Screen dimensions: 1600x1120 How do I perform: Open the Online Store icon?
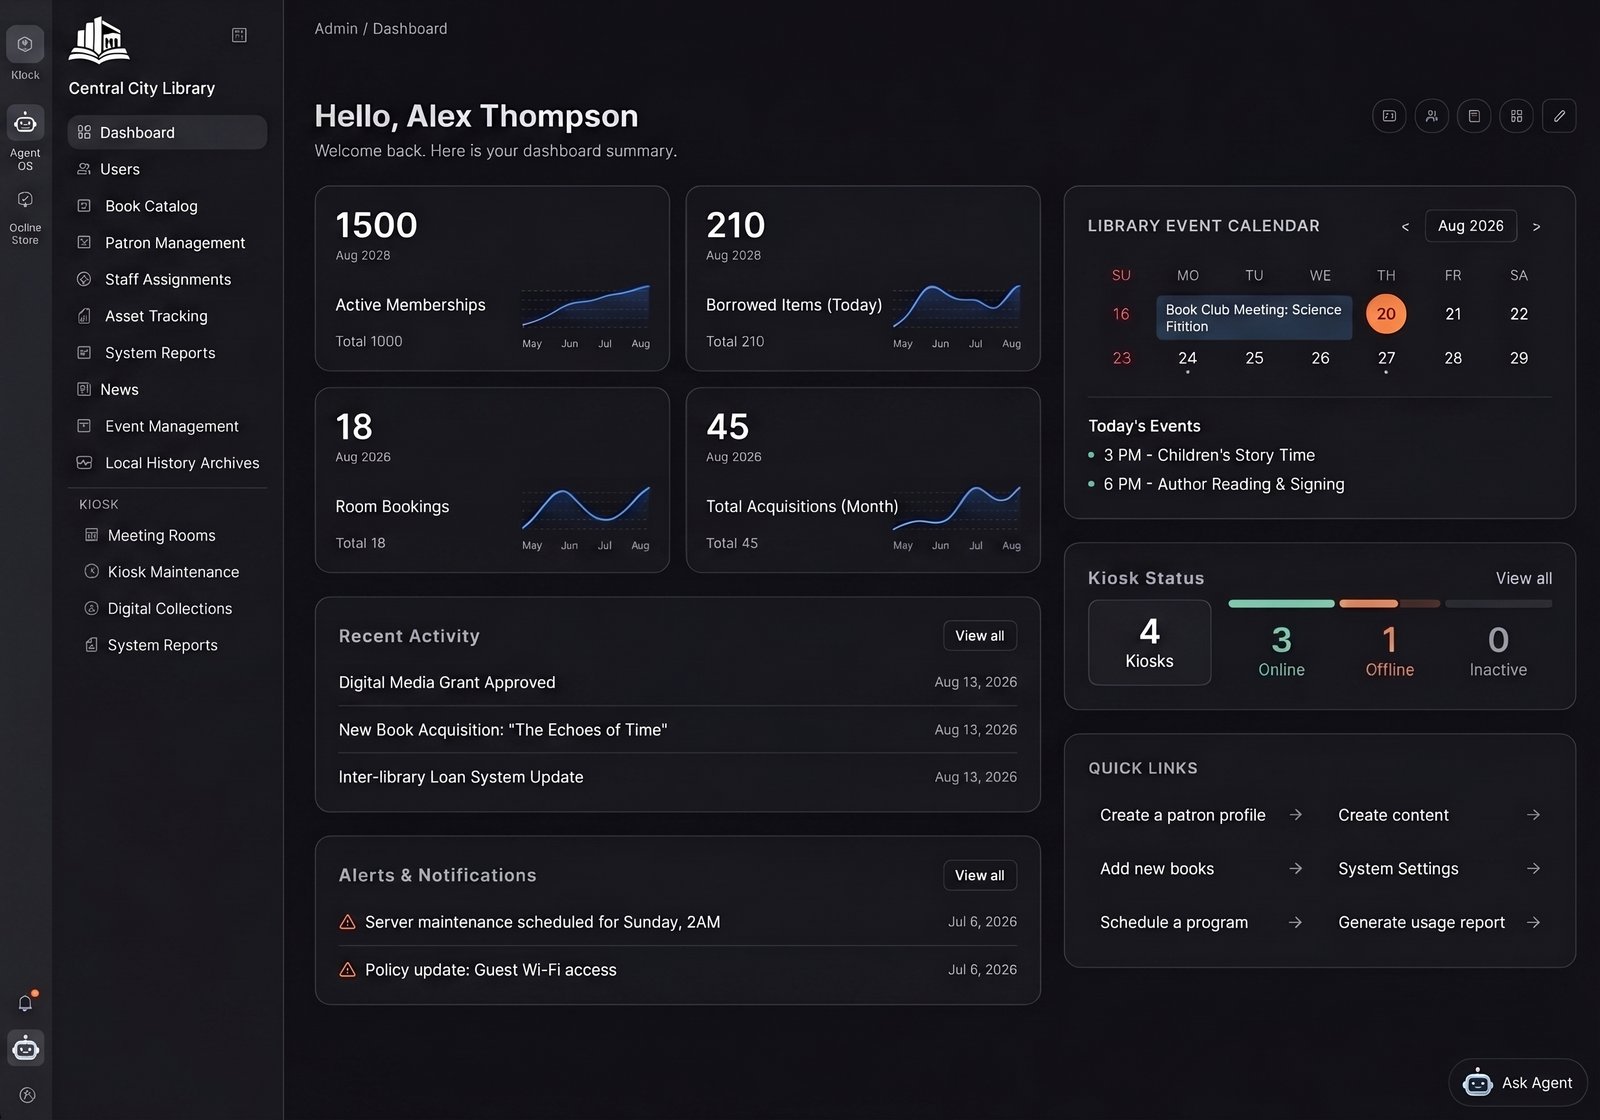(25, 199)
